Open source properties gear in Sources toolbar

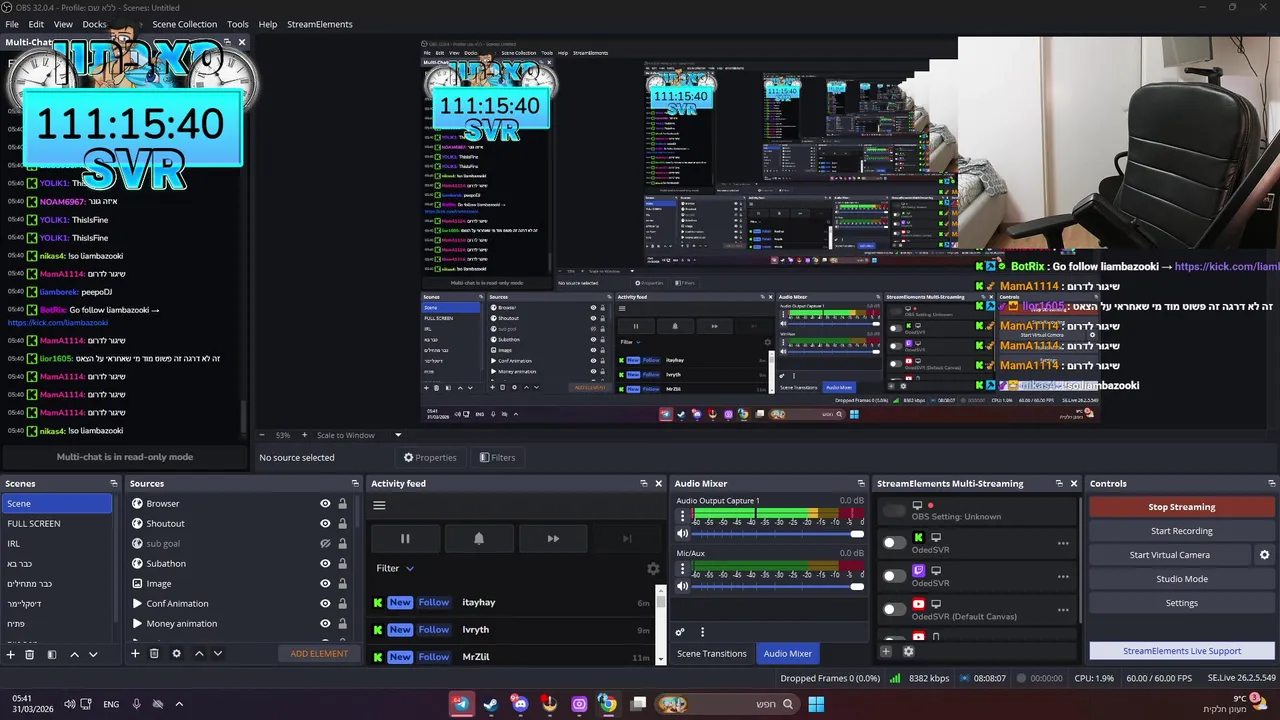coord(176,654)
